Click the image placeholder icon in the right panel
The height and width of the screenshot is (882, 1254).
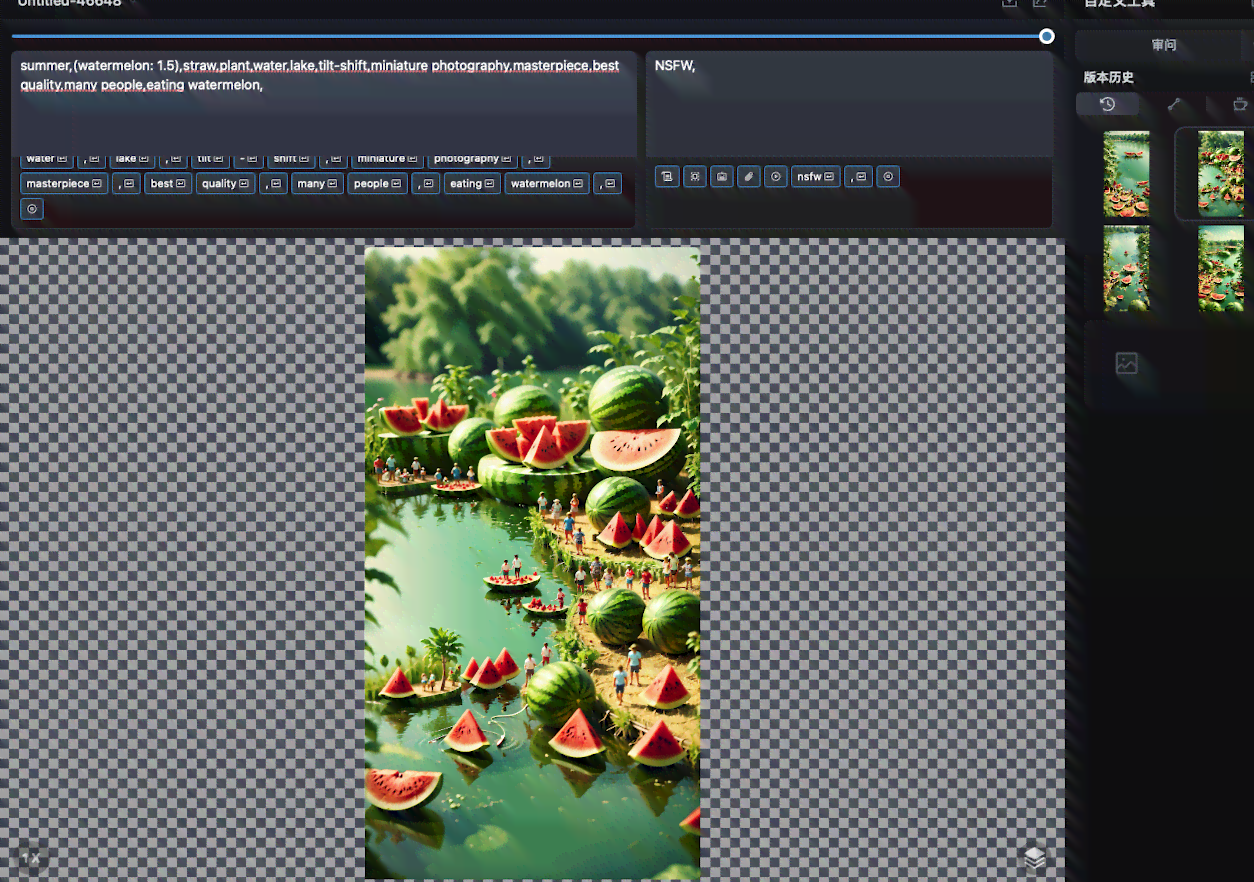pyautogui.click(x=1127, y=364)
